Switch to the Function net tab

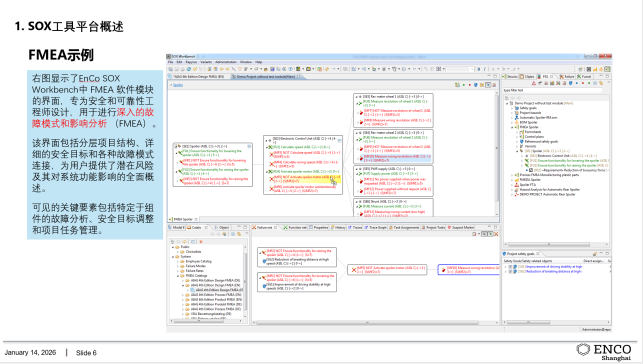[294, 227]
